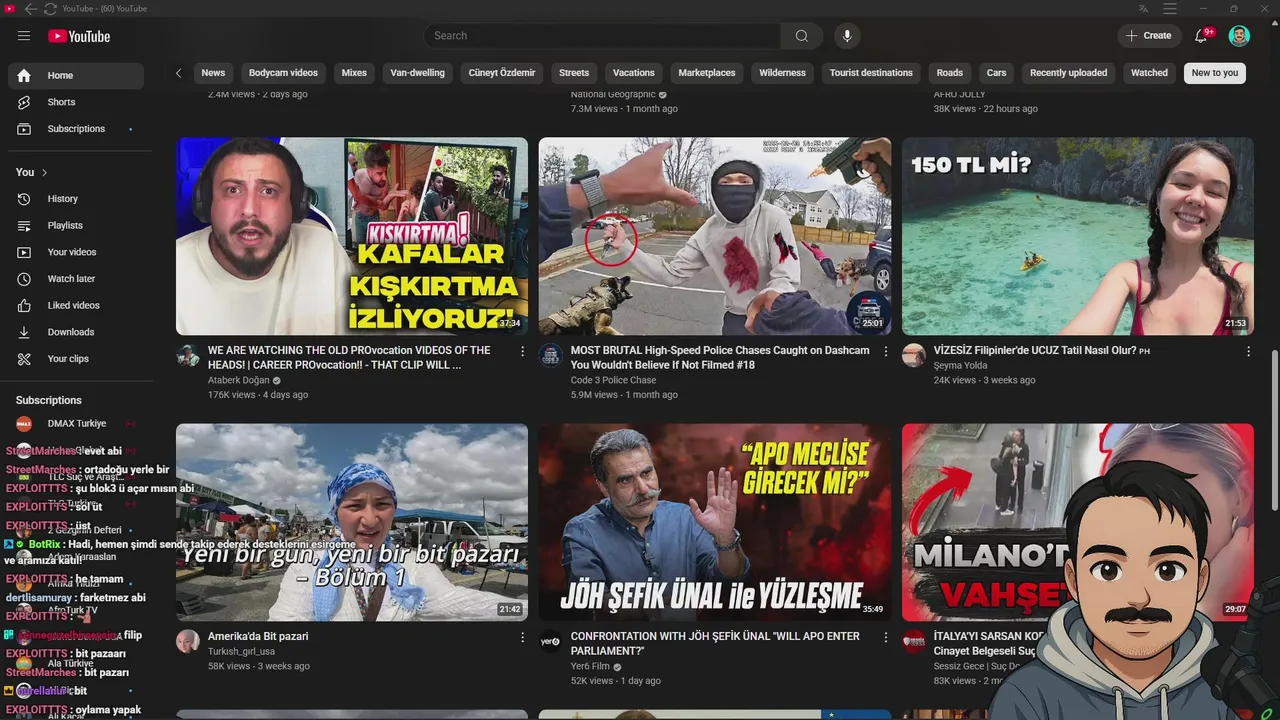Open Şeyma Yolda channel avatar
Image resolution: width=1280 pixels, height=720 pixels.
(914, 356)
